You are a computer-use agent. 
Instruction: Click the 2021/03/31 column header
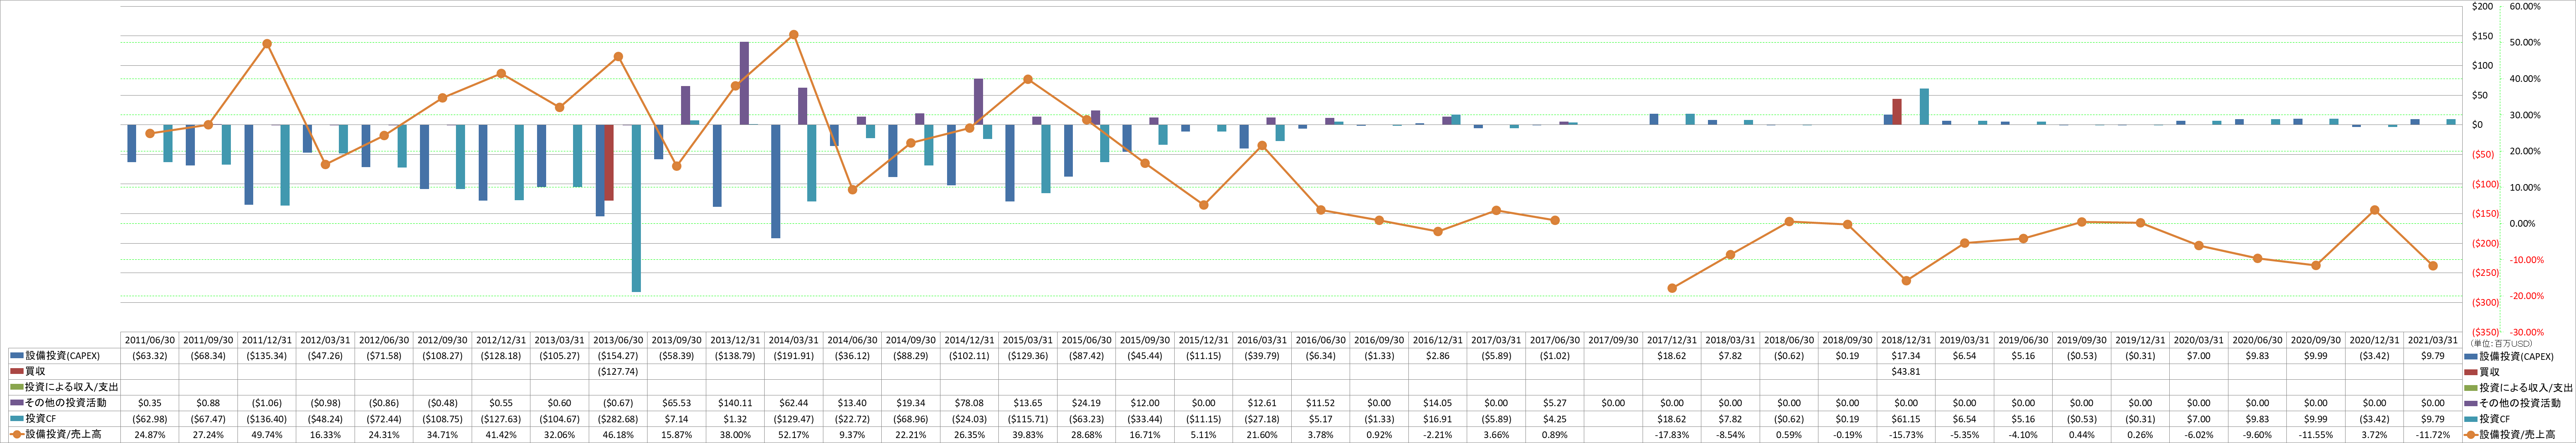click(x=2433, y=340)
